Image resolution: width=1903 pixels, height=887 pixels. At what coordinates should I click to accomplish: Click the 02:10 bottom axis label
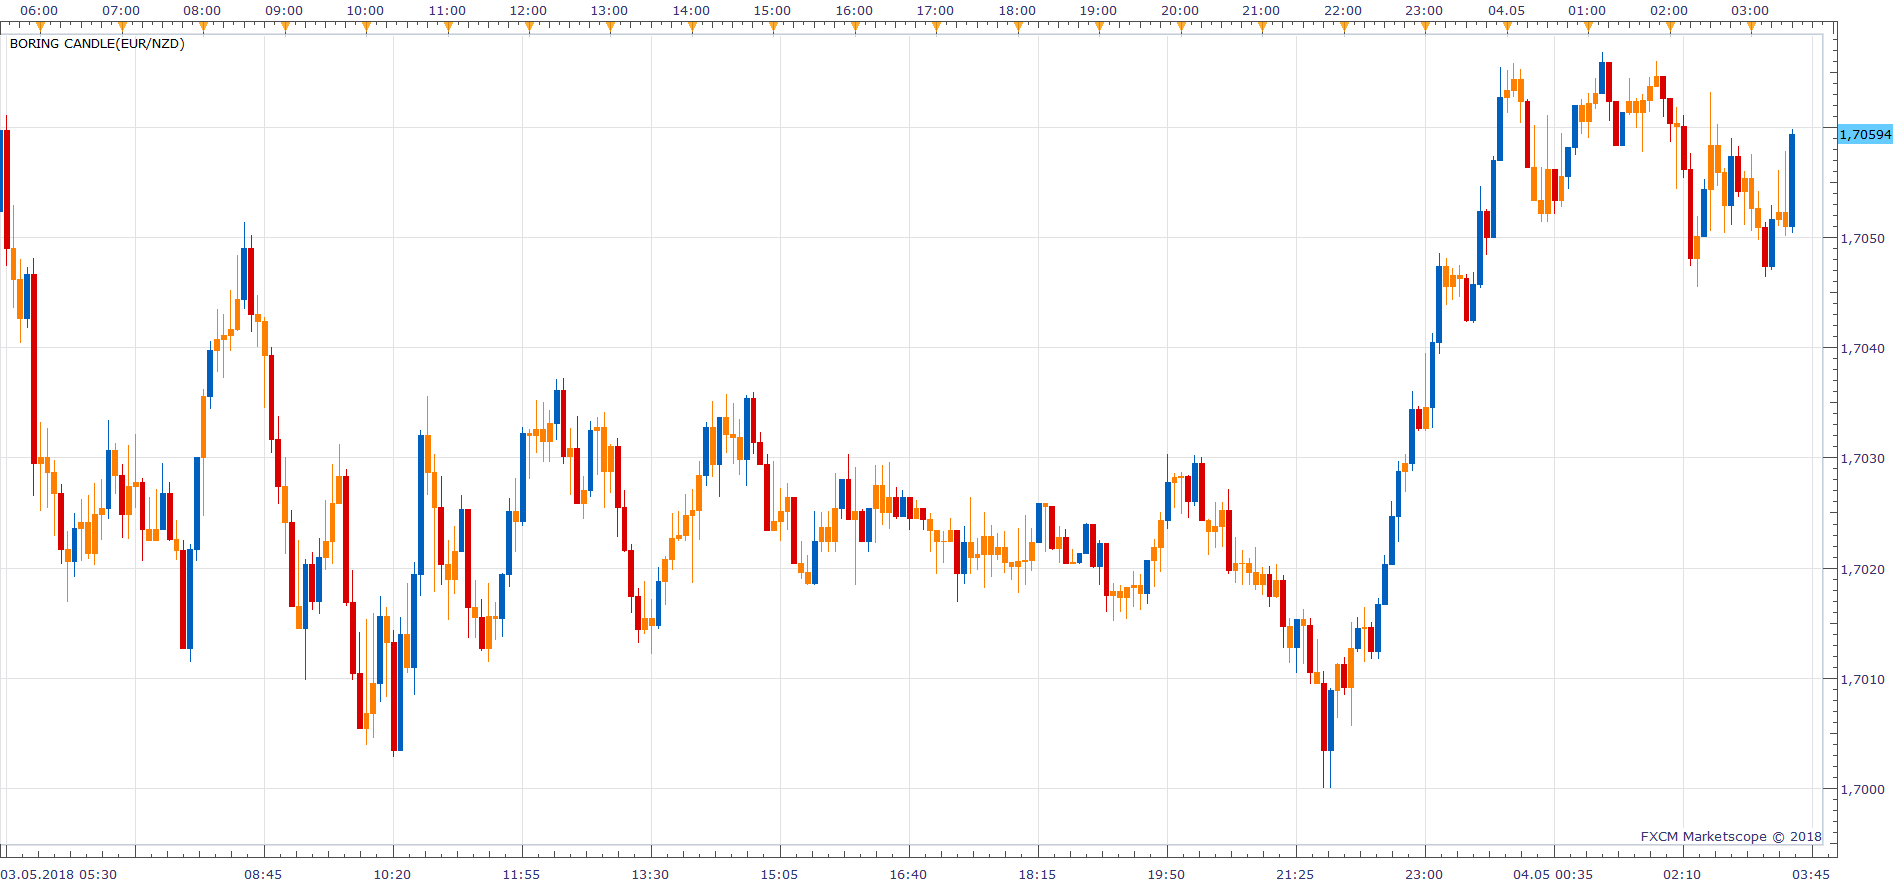[1682, 875]
